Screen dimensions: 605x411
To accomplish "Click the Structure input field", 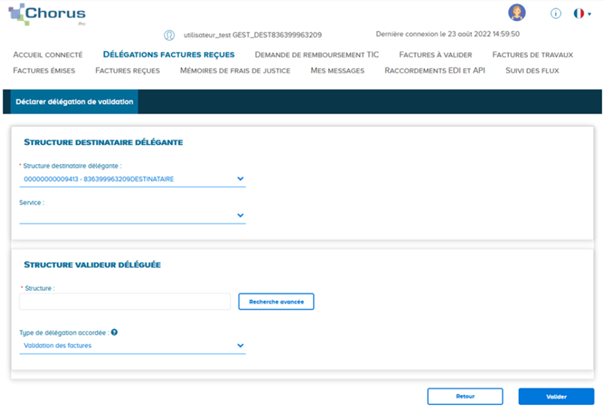I will coord(125,302).
